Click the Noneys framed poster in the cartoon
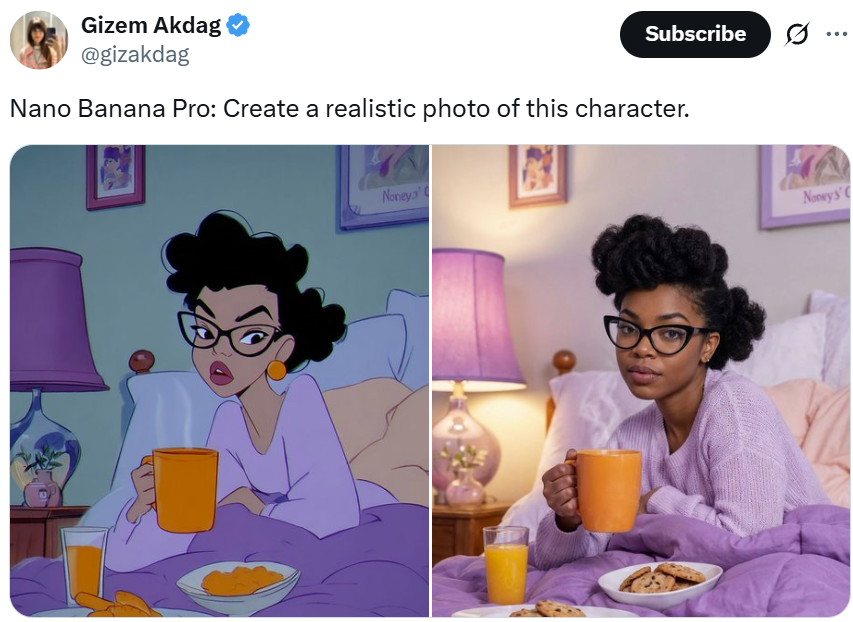 tap(382, 185)
